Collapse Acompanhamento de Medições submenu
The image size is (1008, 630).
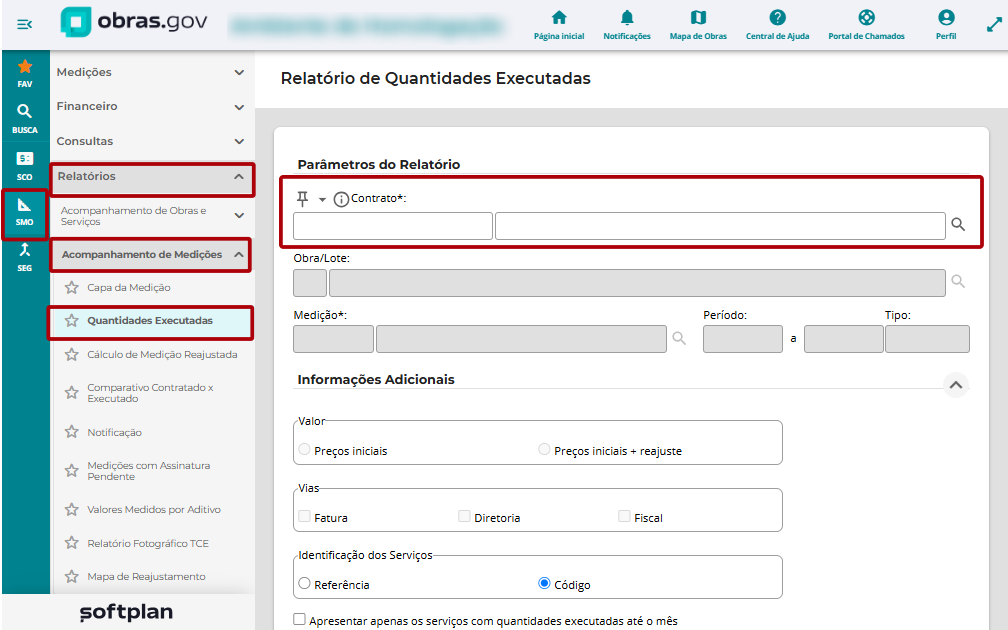coord(152,255)
